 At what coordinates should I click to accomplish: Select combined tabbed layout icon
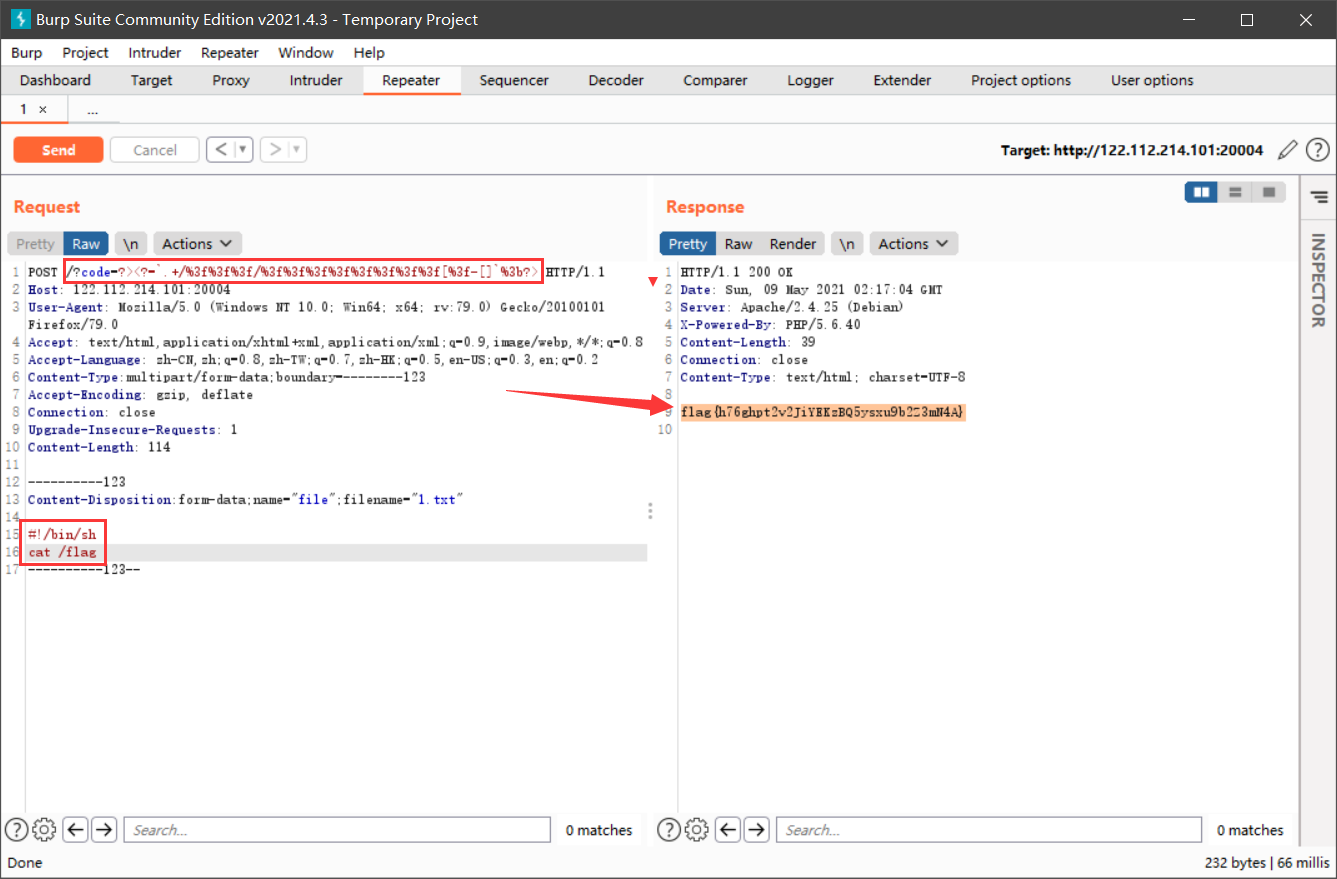coord(1269,192)
